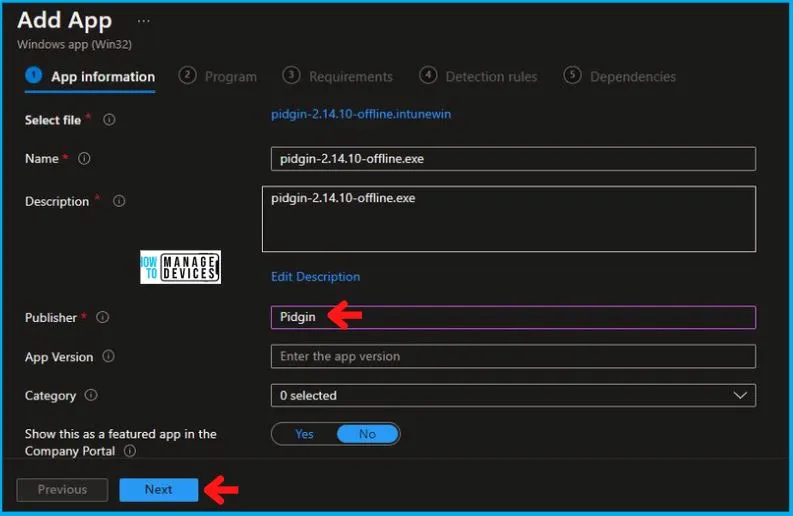793x516 pixels.
Task: Click the Edit Description link
Action: 315,277
